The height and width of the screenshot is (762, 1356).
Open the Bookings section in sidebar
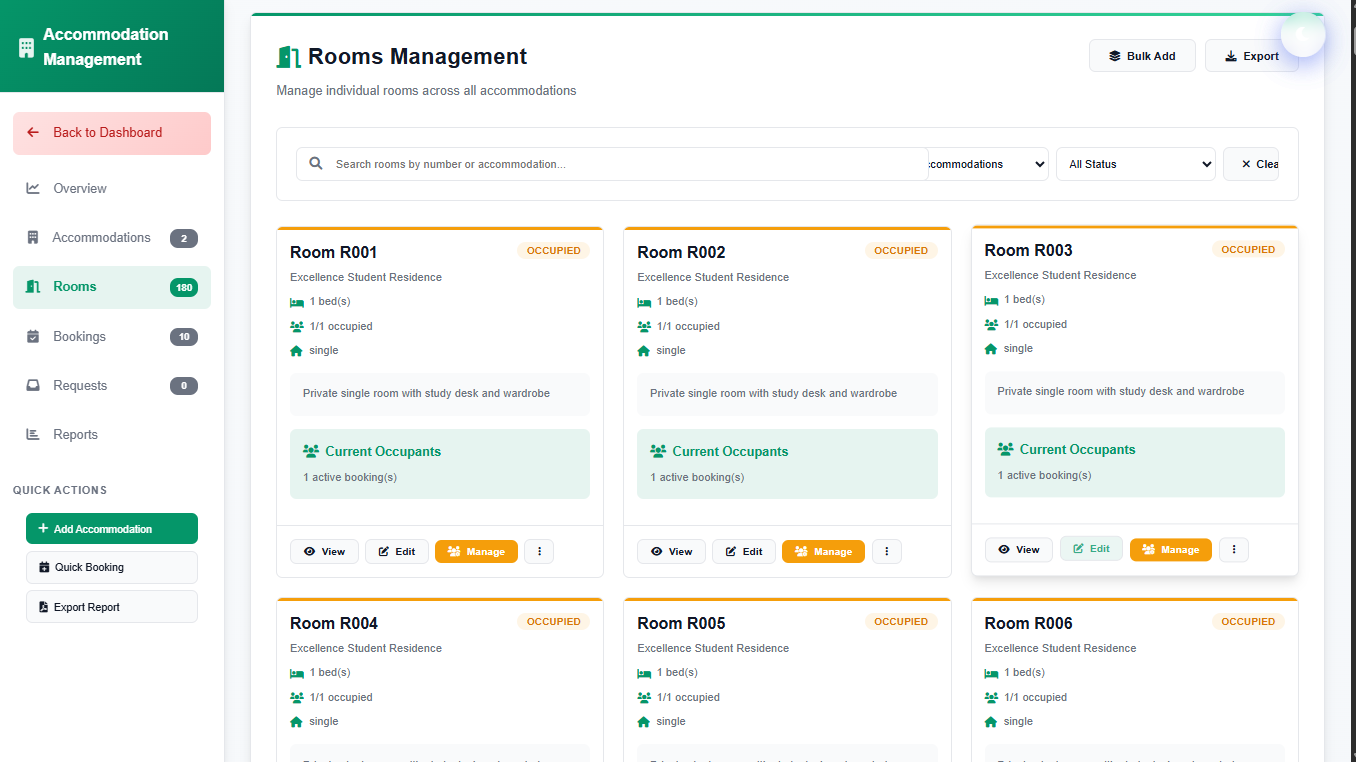[x=79, y=337]
